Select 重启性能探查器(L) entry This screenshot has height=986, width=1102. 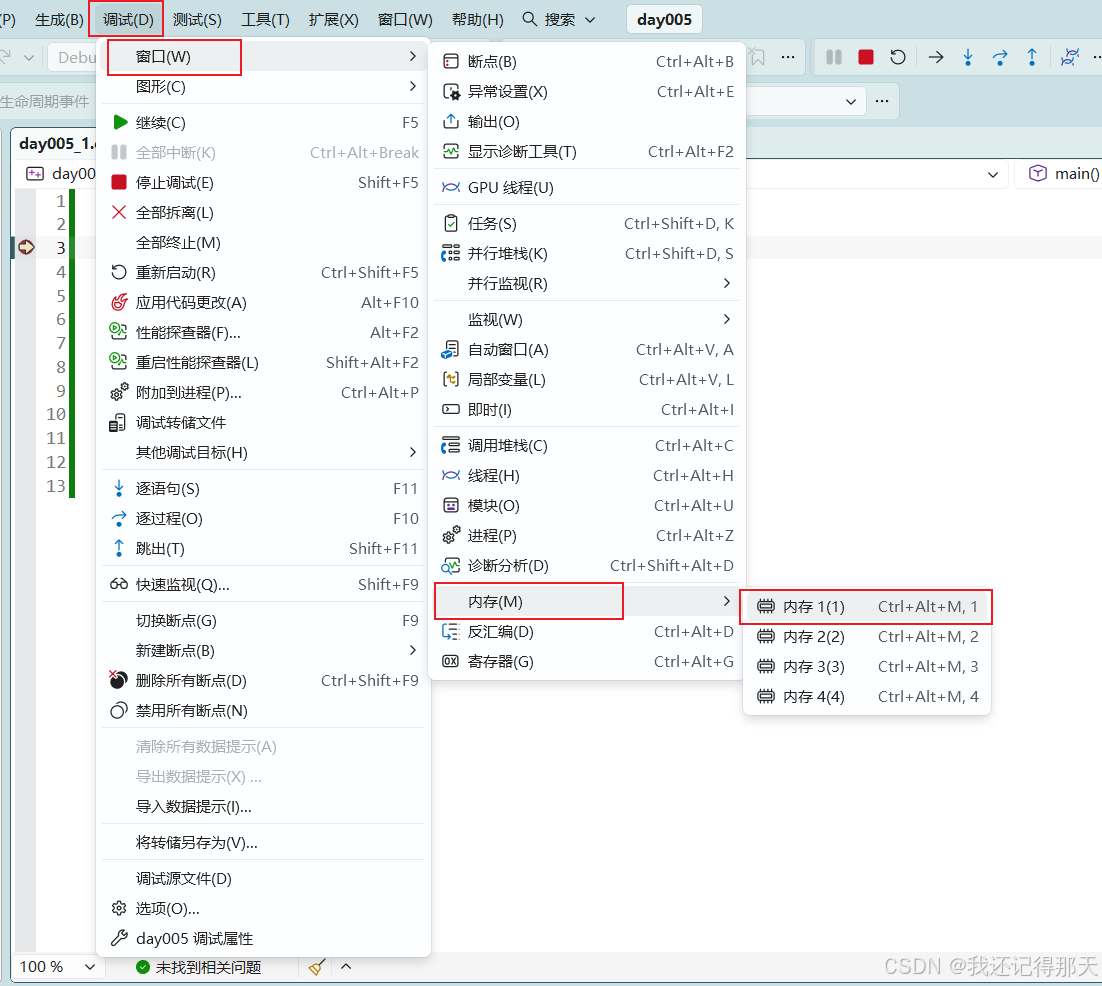pos(264,363)
